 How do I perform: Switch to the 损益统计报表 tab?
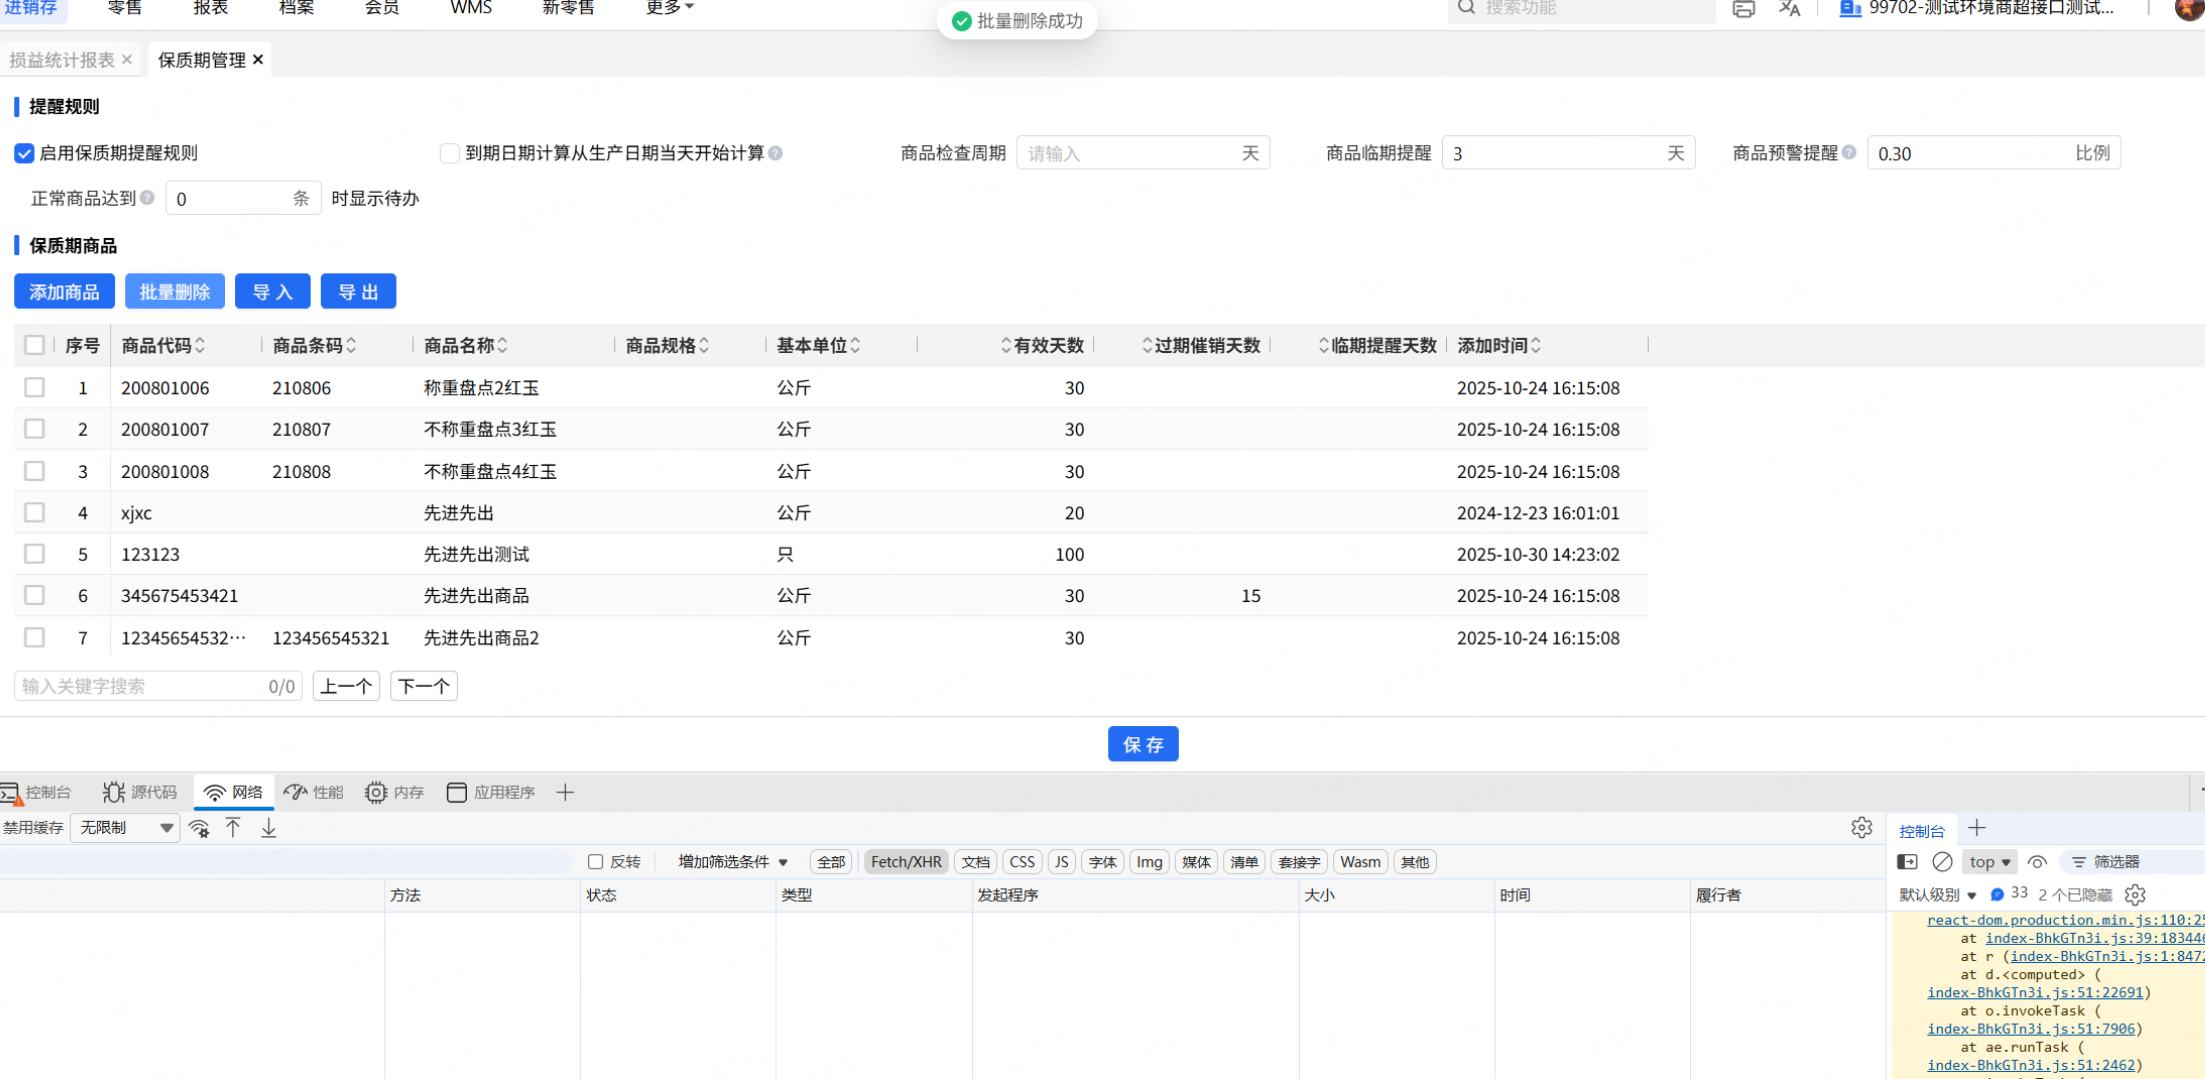click(62, 60)
